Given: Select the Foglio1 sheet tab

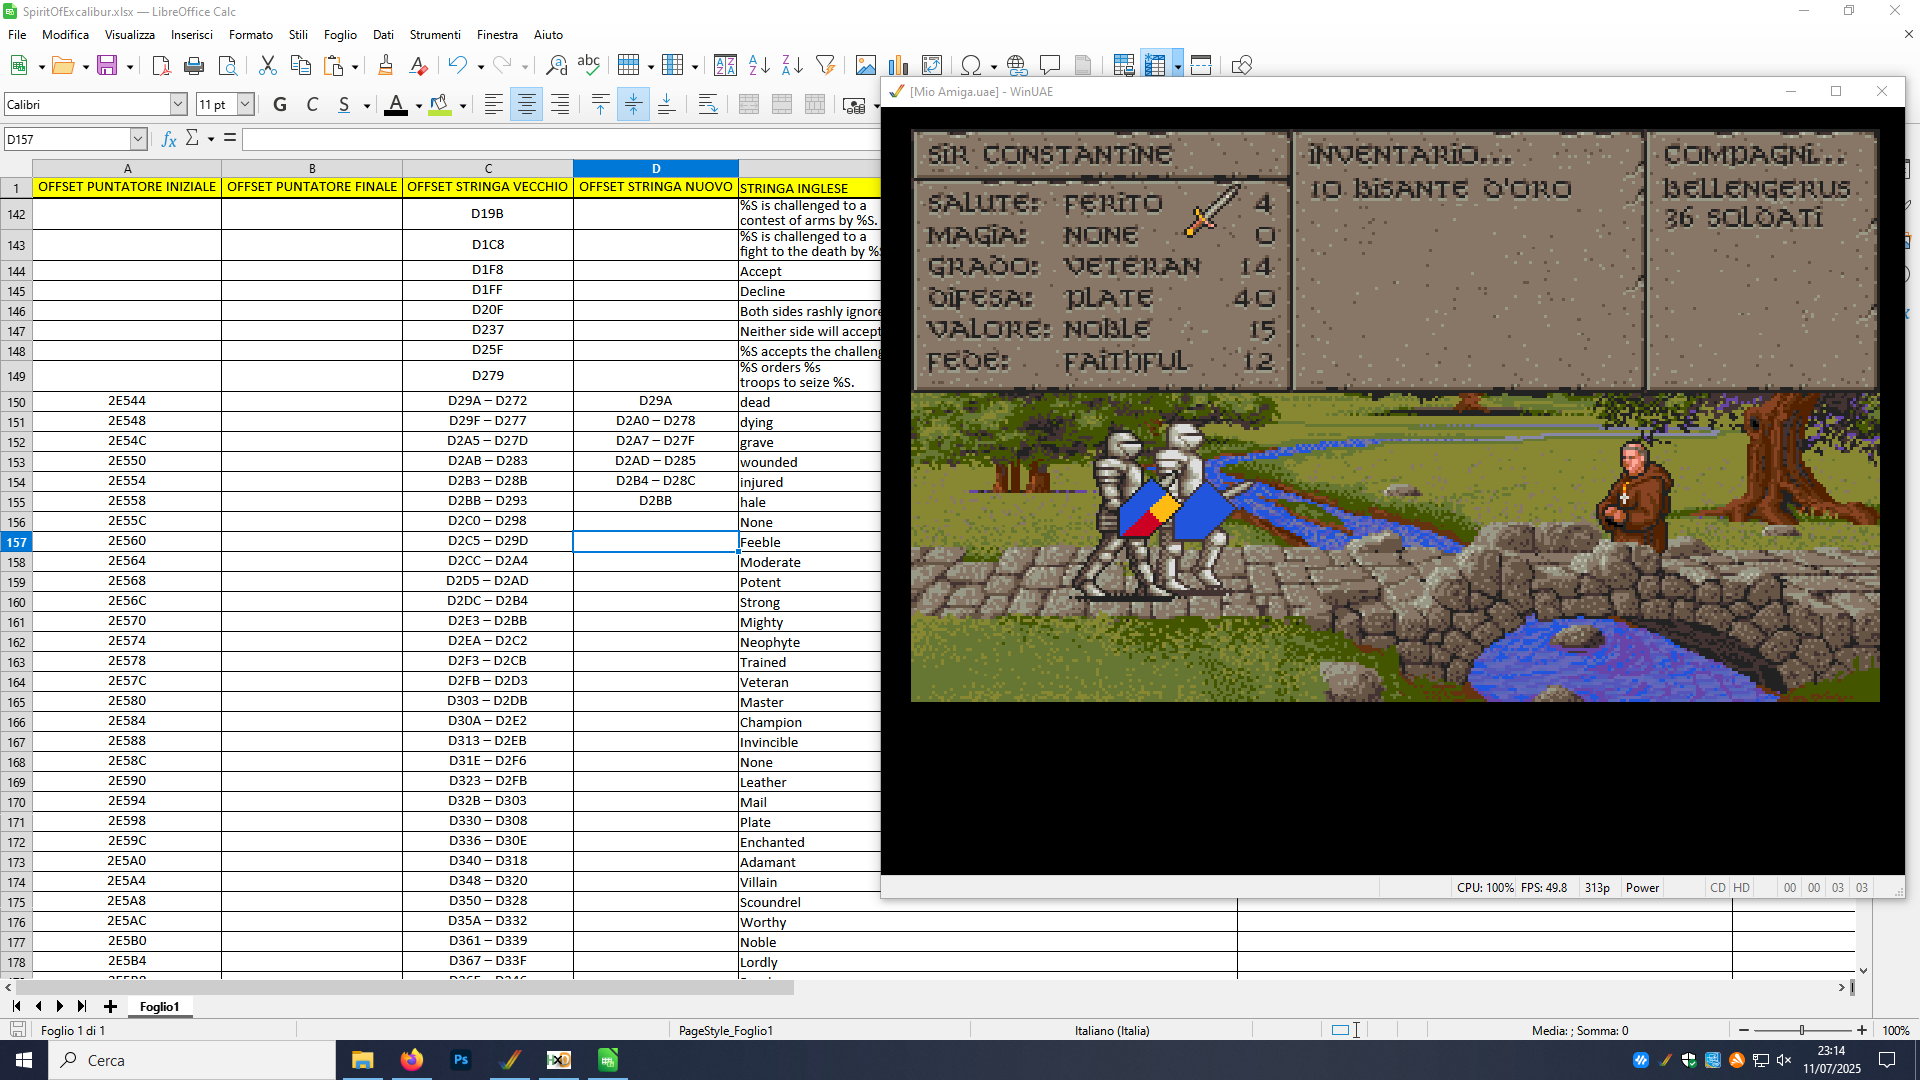Looking at the screenshot, I should [x=159, y=1006].
